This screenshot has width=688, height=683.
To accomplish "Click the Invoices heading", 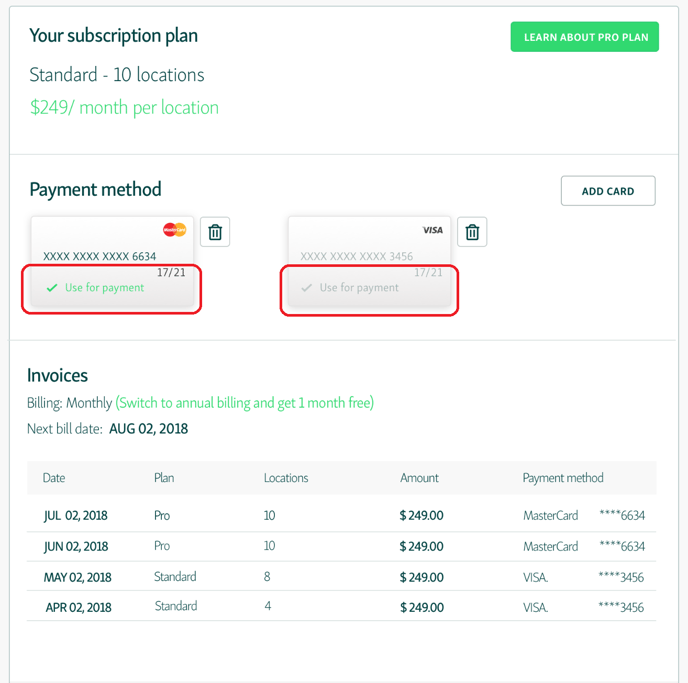I will pyautogui.click(x=57, y=375).
